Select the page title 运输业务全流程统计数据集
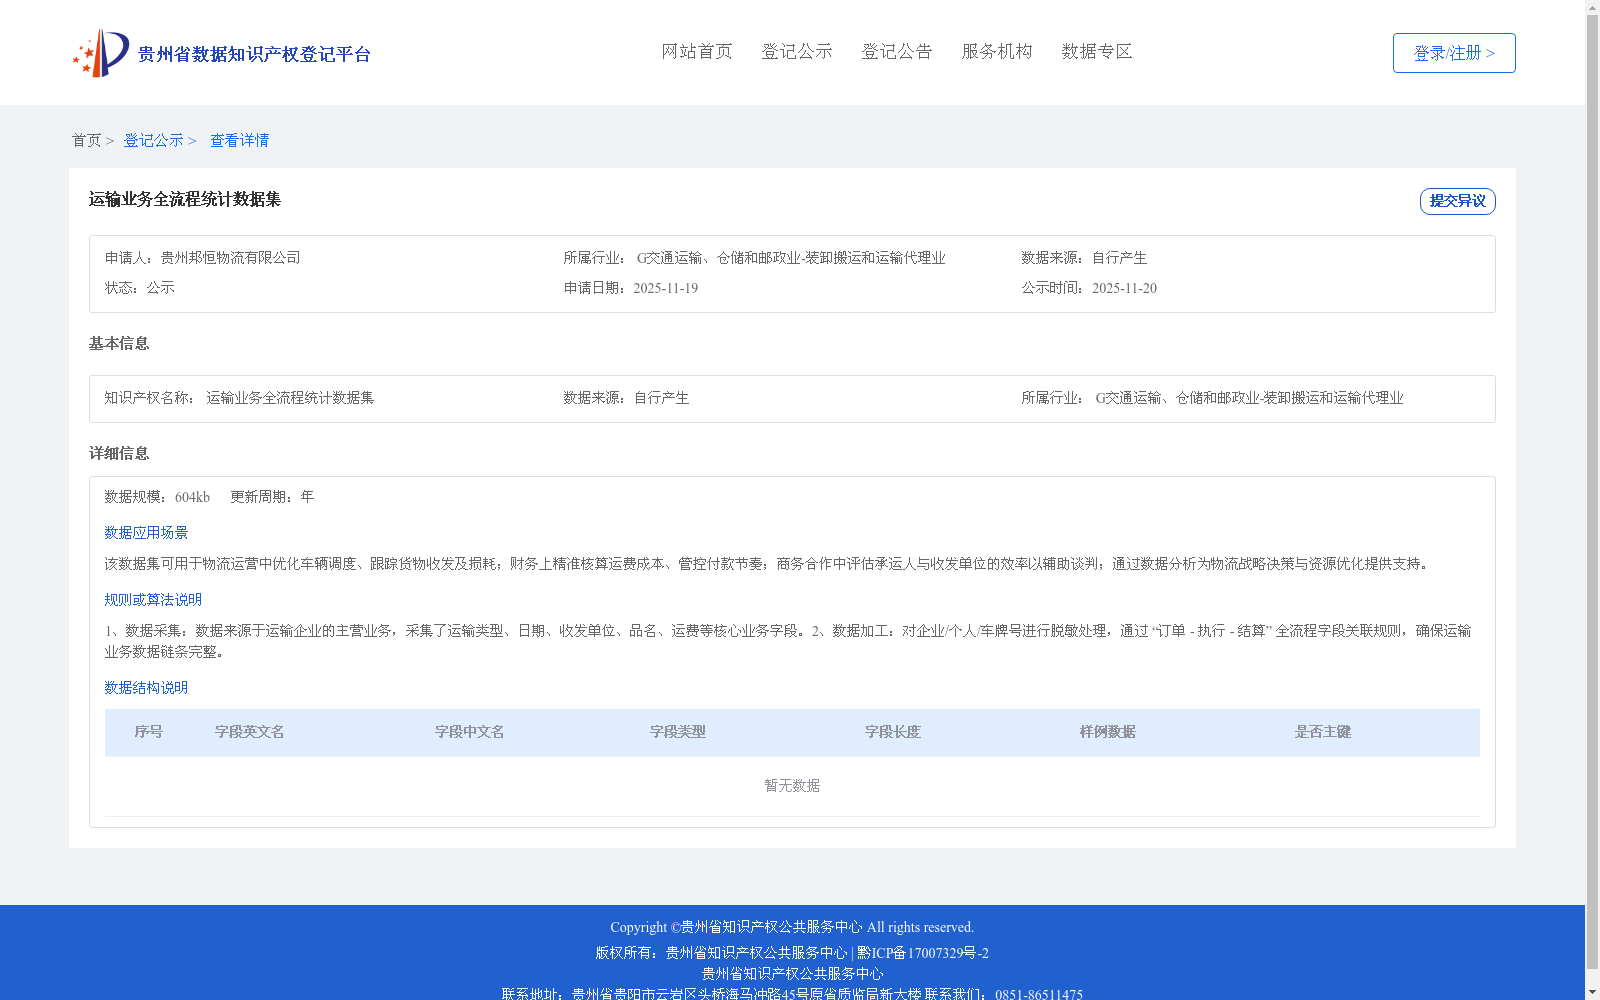The width and height of the screenshot is (1600, 1000). (185, 199)
